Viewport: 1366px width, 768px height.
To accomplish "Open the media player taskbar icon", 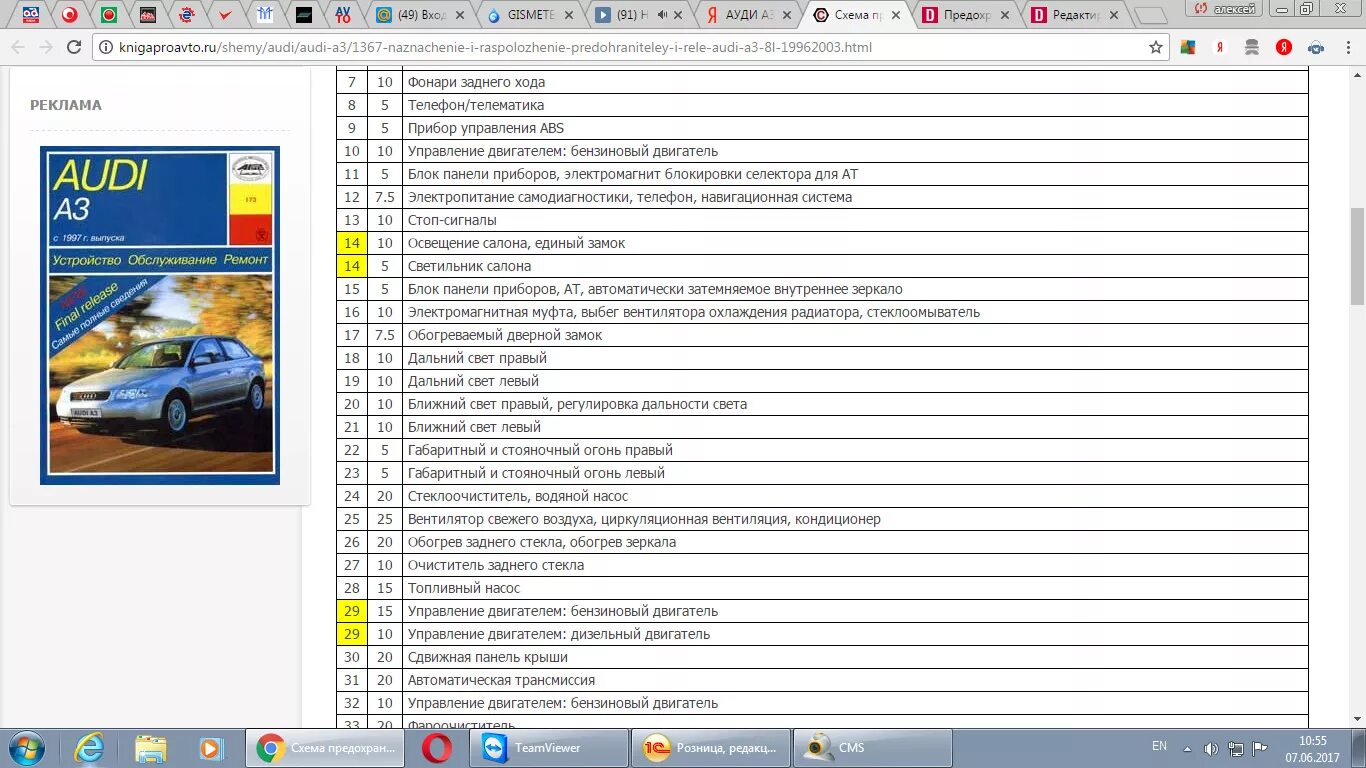I will 211,748.
